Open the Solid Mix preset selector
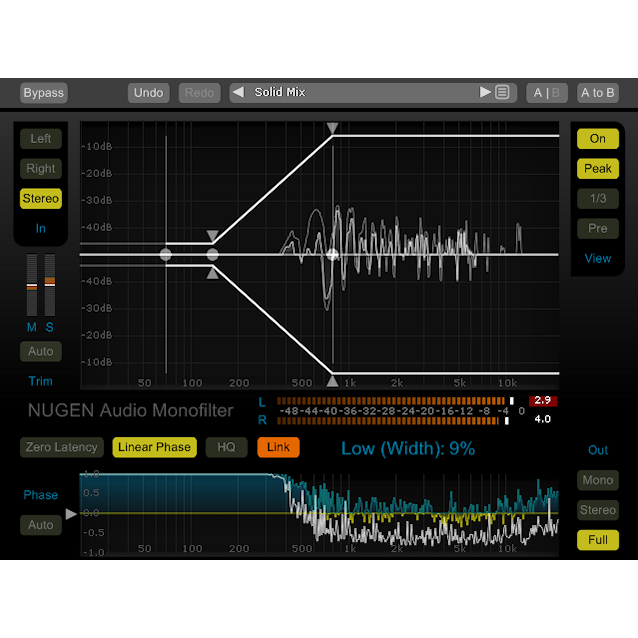The height and width of the screenshot is (638, 638). (360, 92)
